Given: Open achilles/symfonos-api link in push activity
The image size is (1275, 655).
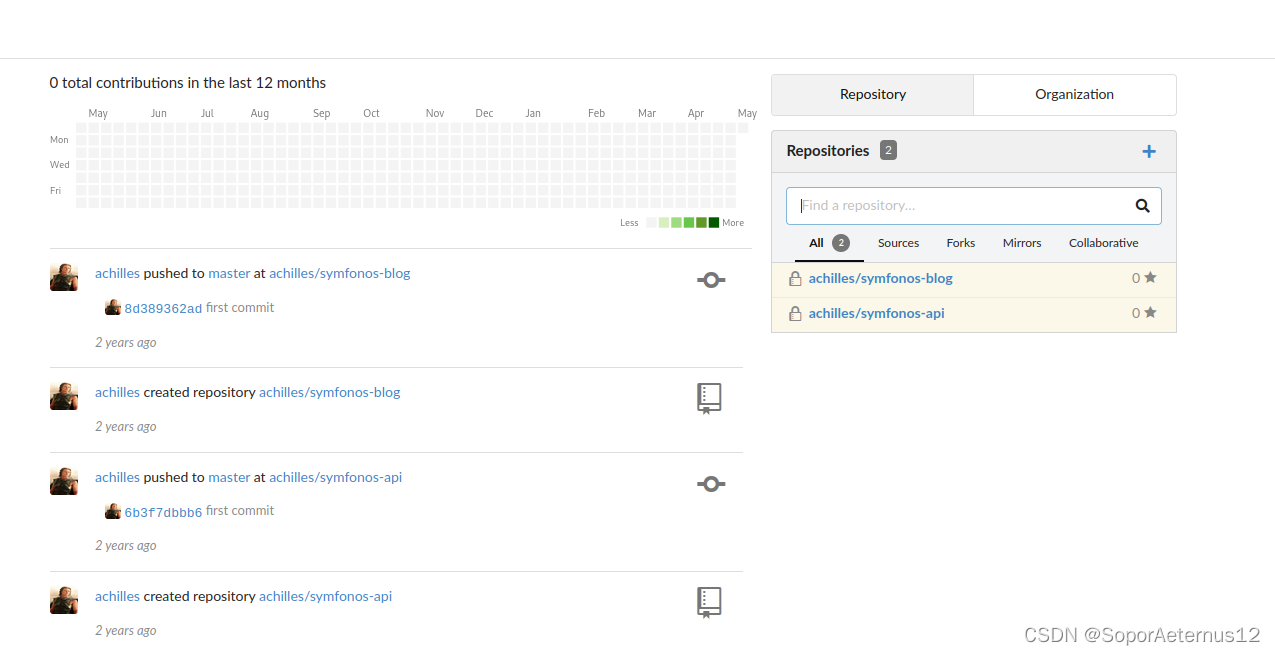Looking at the screenshot, I should 336,477.
